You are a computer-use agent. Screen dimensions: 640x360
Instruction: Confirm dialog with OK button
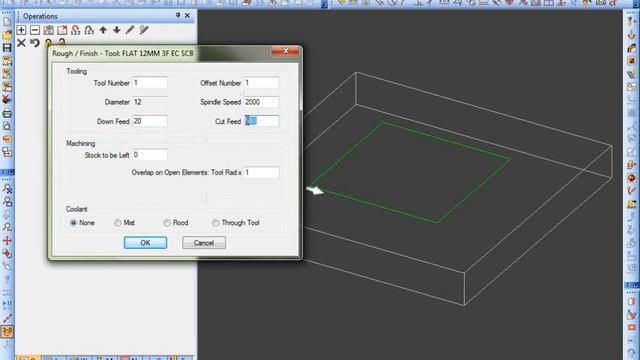(x=145, y=243)
